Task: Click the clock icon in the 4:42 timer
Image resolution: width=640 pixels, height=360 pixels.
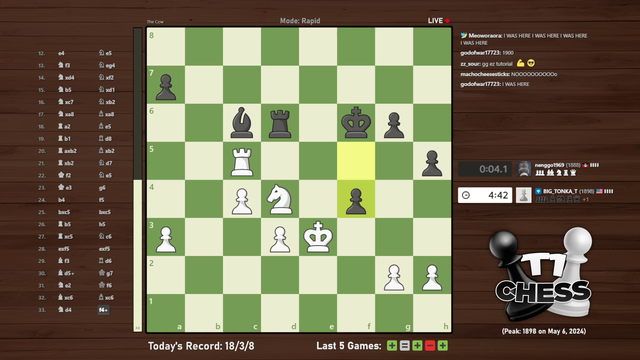Action: [466, 196]
